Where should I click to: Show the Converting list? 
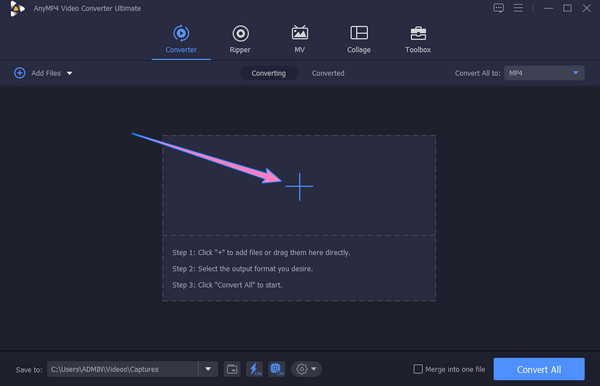click(269, 73)
